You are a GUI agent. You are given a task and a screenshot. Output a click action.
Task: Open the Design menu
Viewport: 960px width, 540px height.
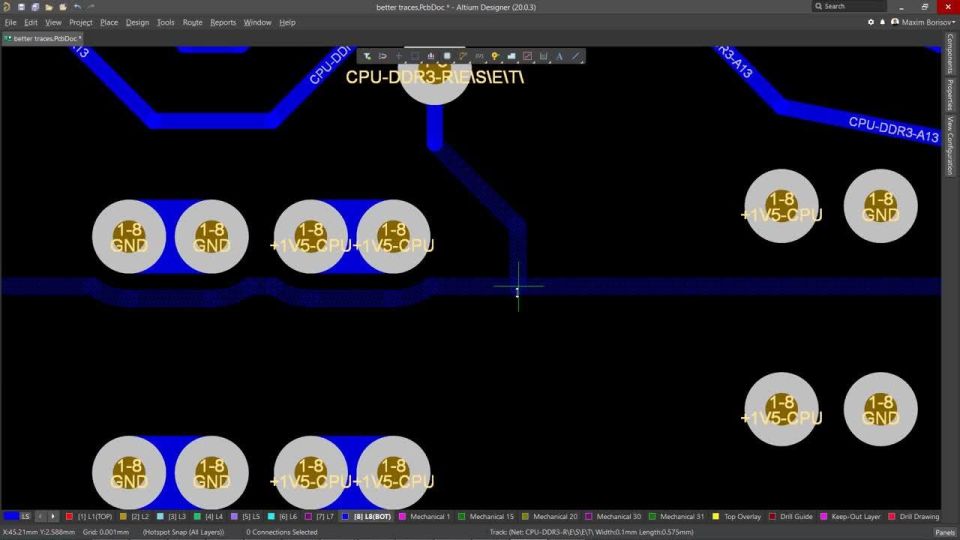point(137,23)
